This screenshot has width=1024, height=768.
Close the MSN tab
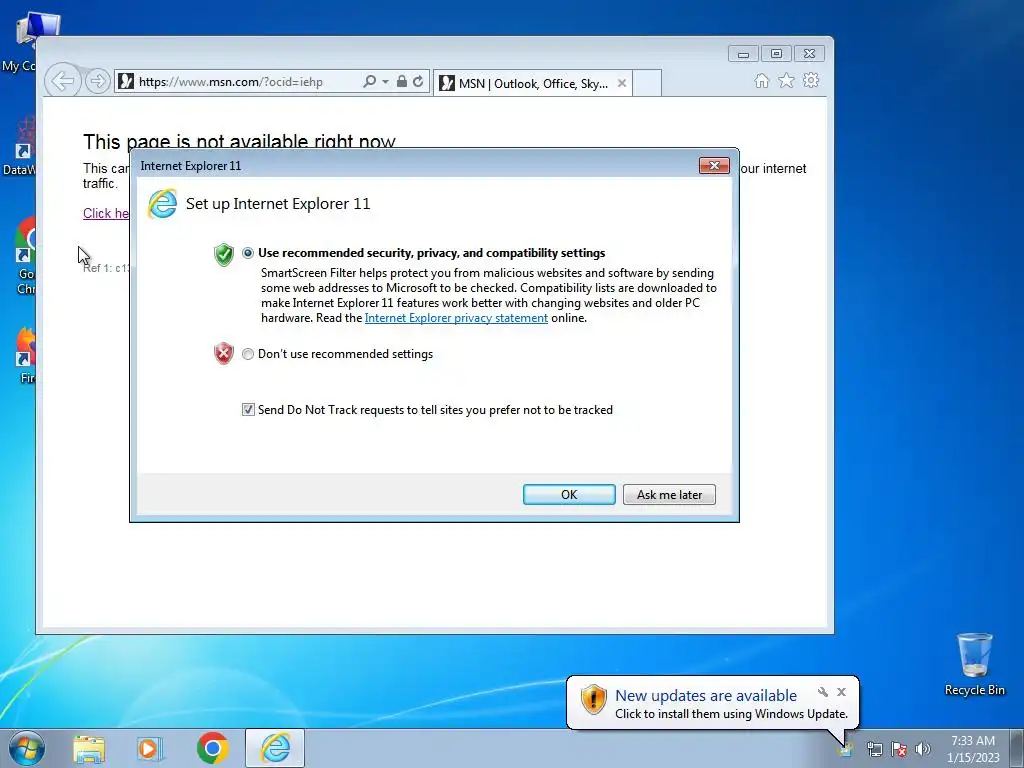pyautogui.click(x=622, y=83)
